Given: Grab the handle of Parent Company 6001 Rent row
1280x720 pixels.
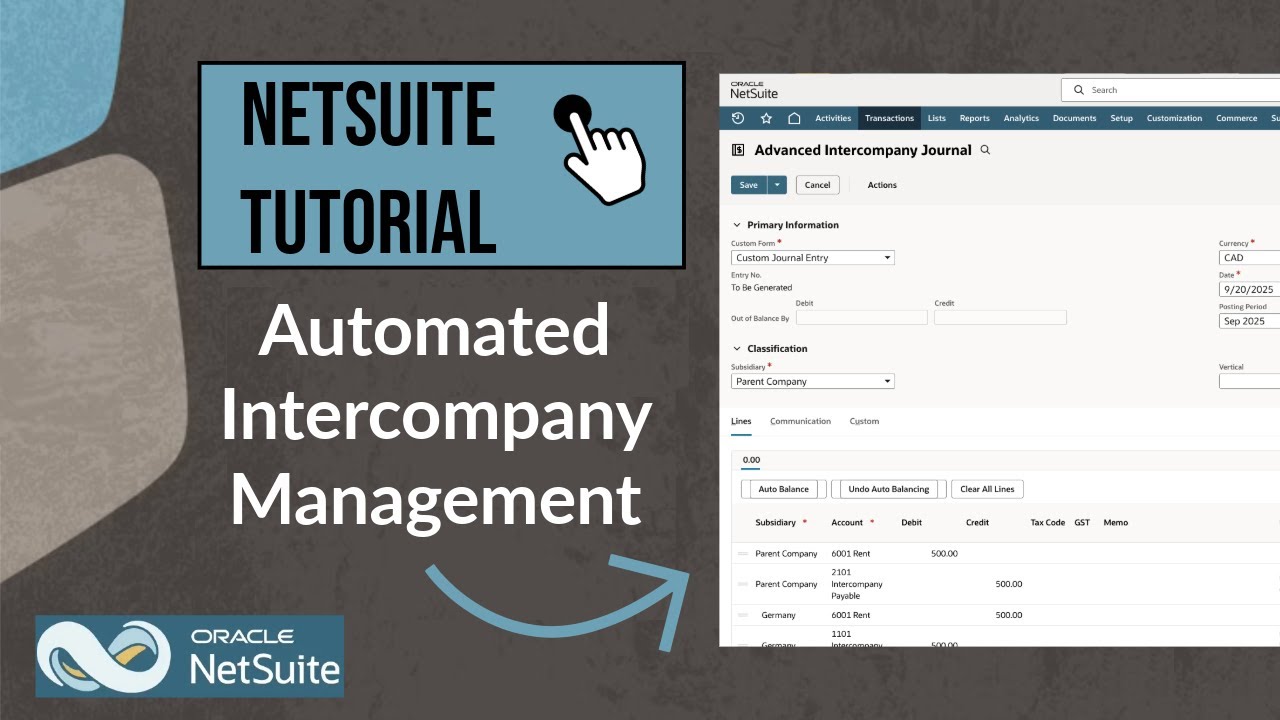Looking at the screenshot, I should click(742, 553).
